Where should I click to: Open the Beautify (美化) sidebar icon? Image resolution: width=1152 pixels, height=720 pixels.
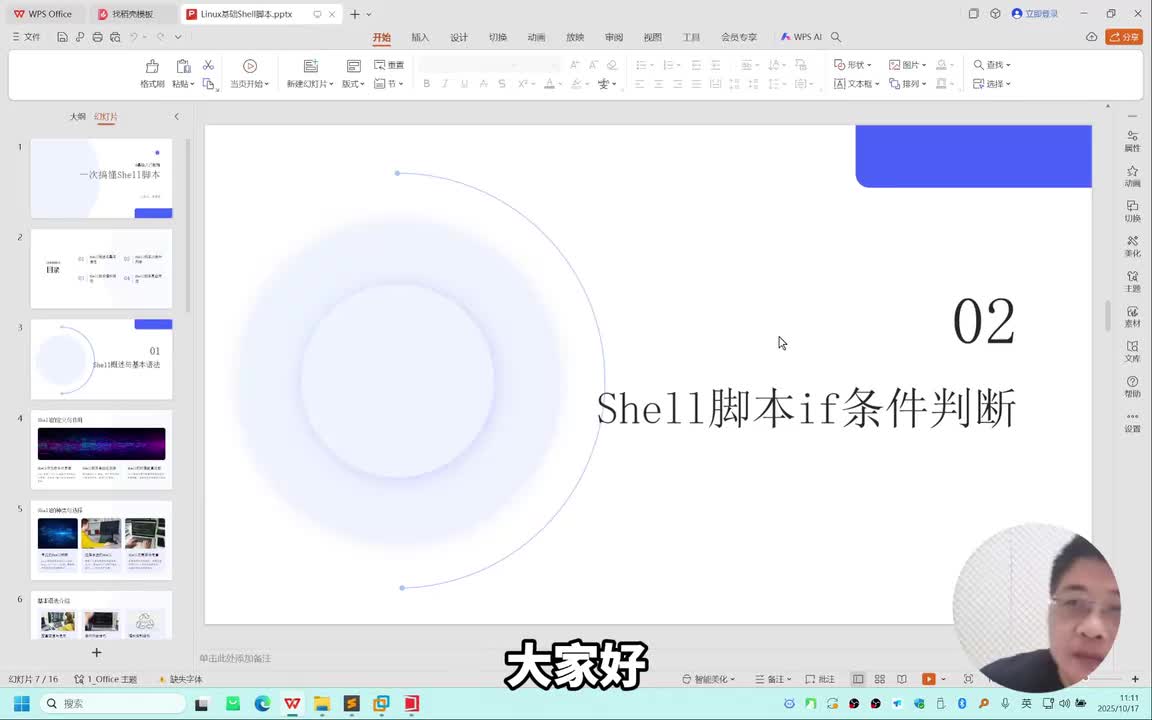pos(1132,246)
